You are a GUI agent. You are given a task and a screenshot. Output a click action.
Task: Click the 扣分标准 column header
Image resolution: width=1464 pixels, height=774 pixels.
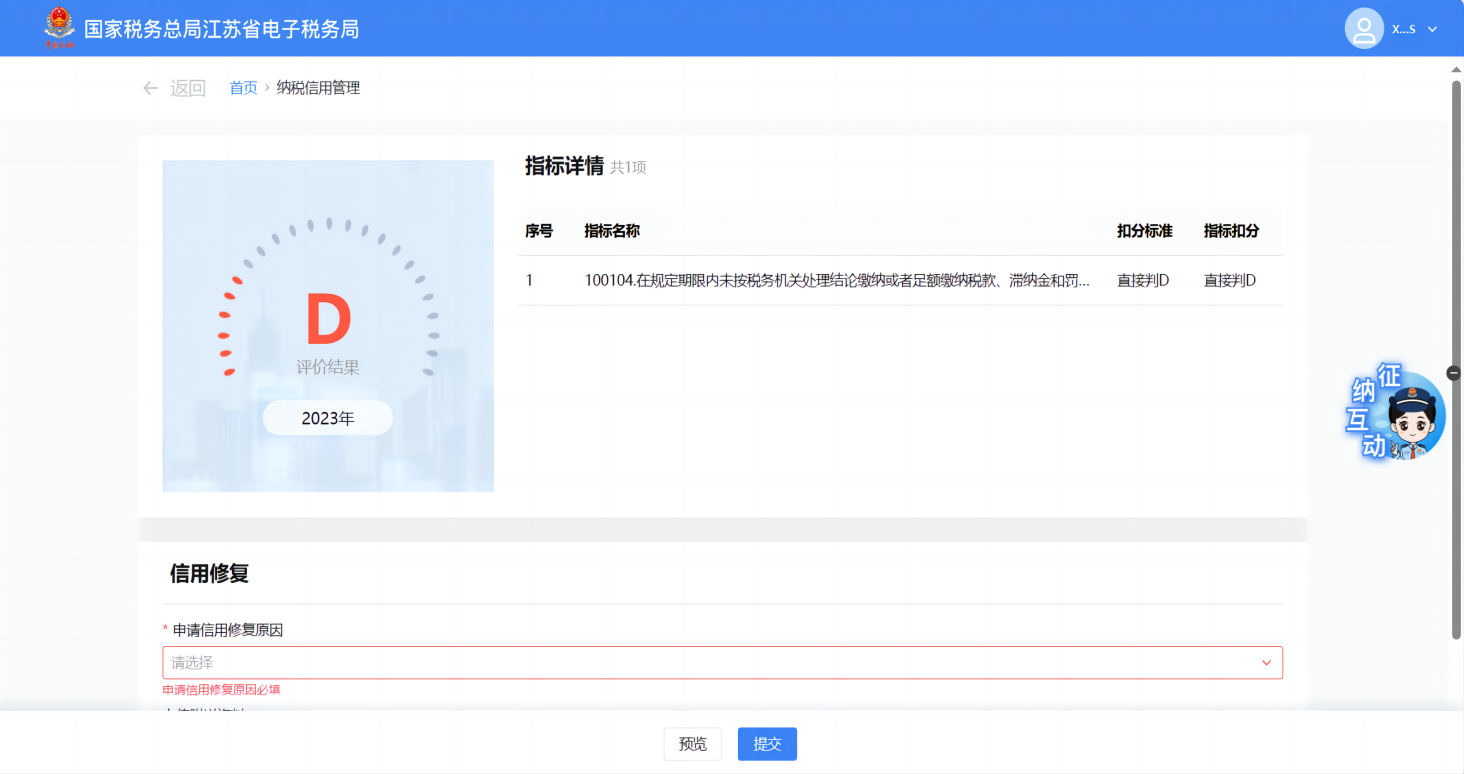tap(1144, 231)
